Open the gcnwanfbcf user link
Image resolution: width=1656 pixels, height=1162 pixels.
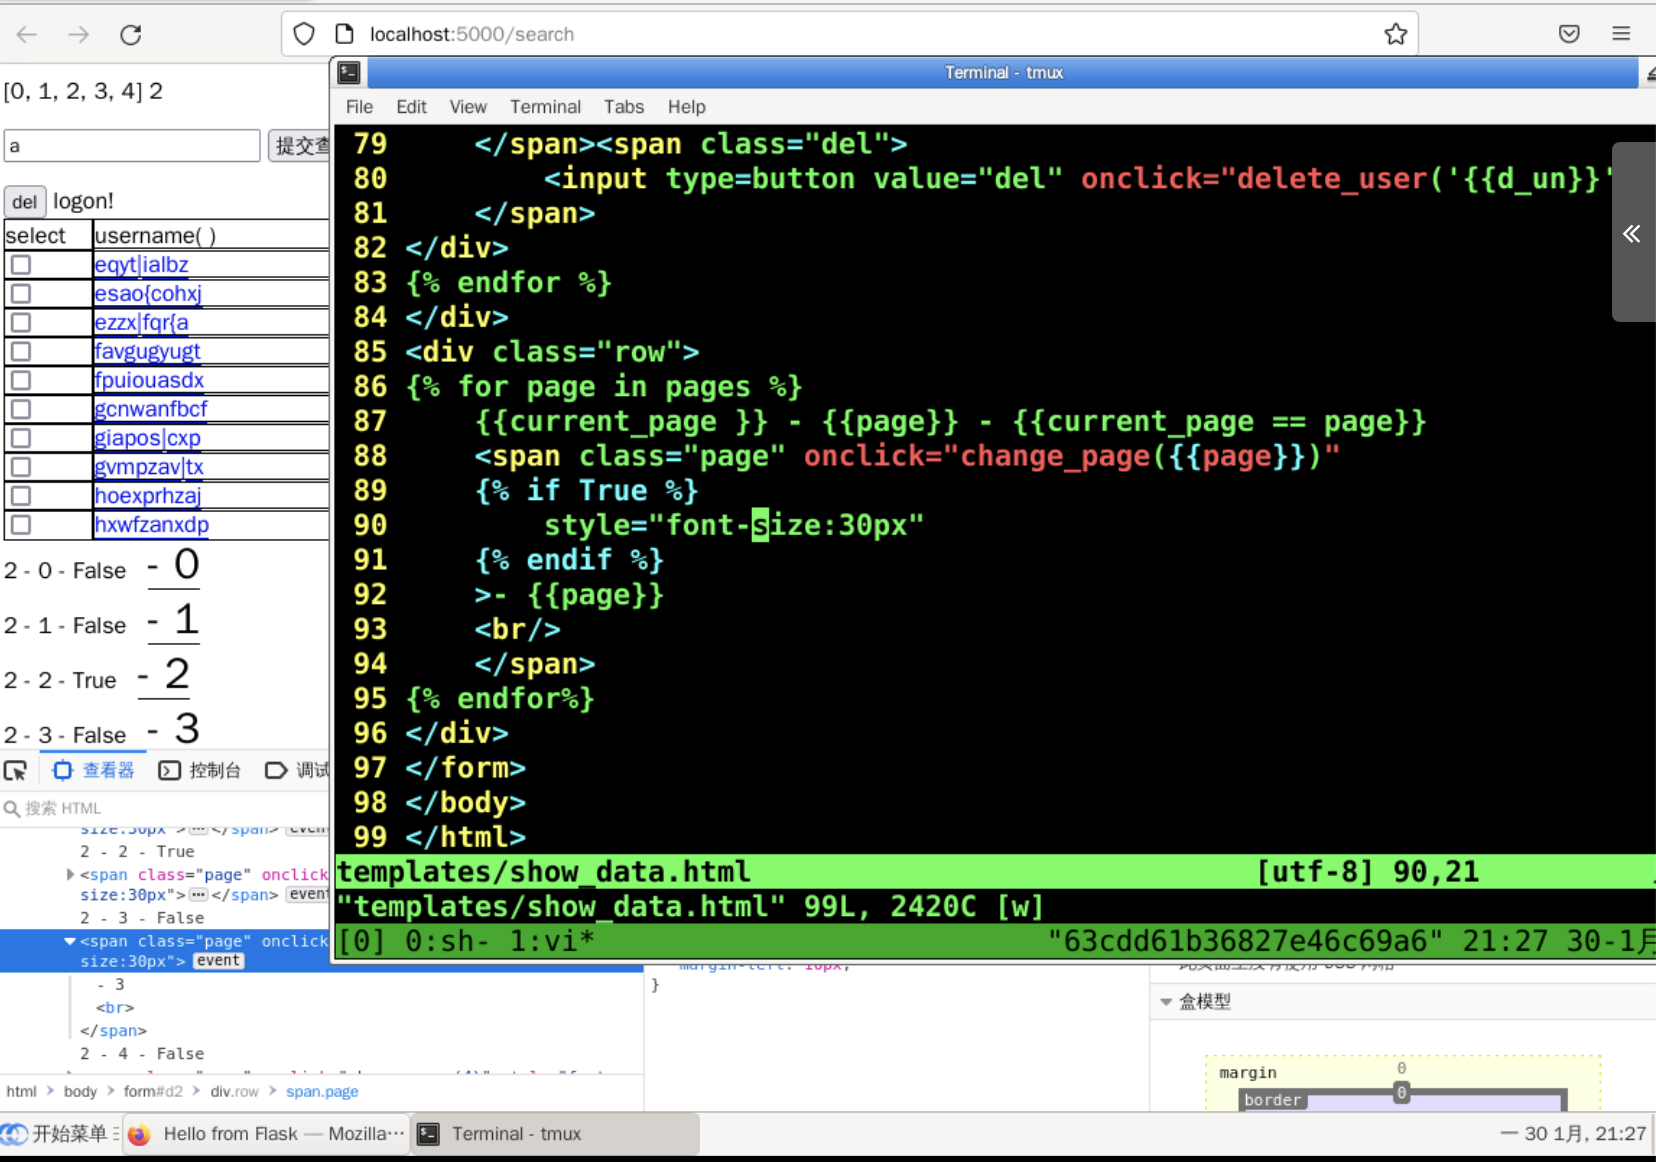(x=151, y=409)
